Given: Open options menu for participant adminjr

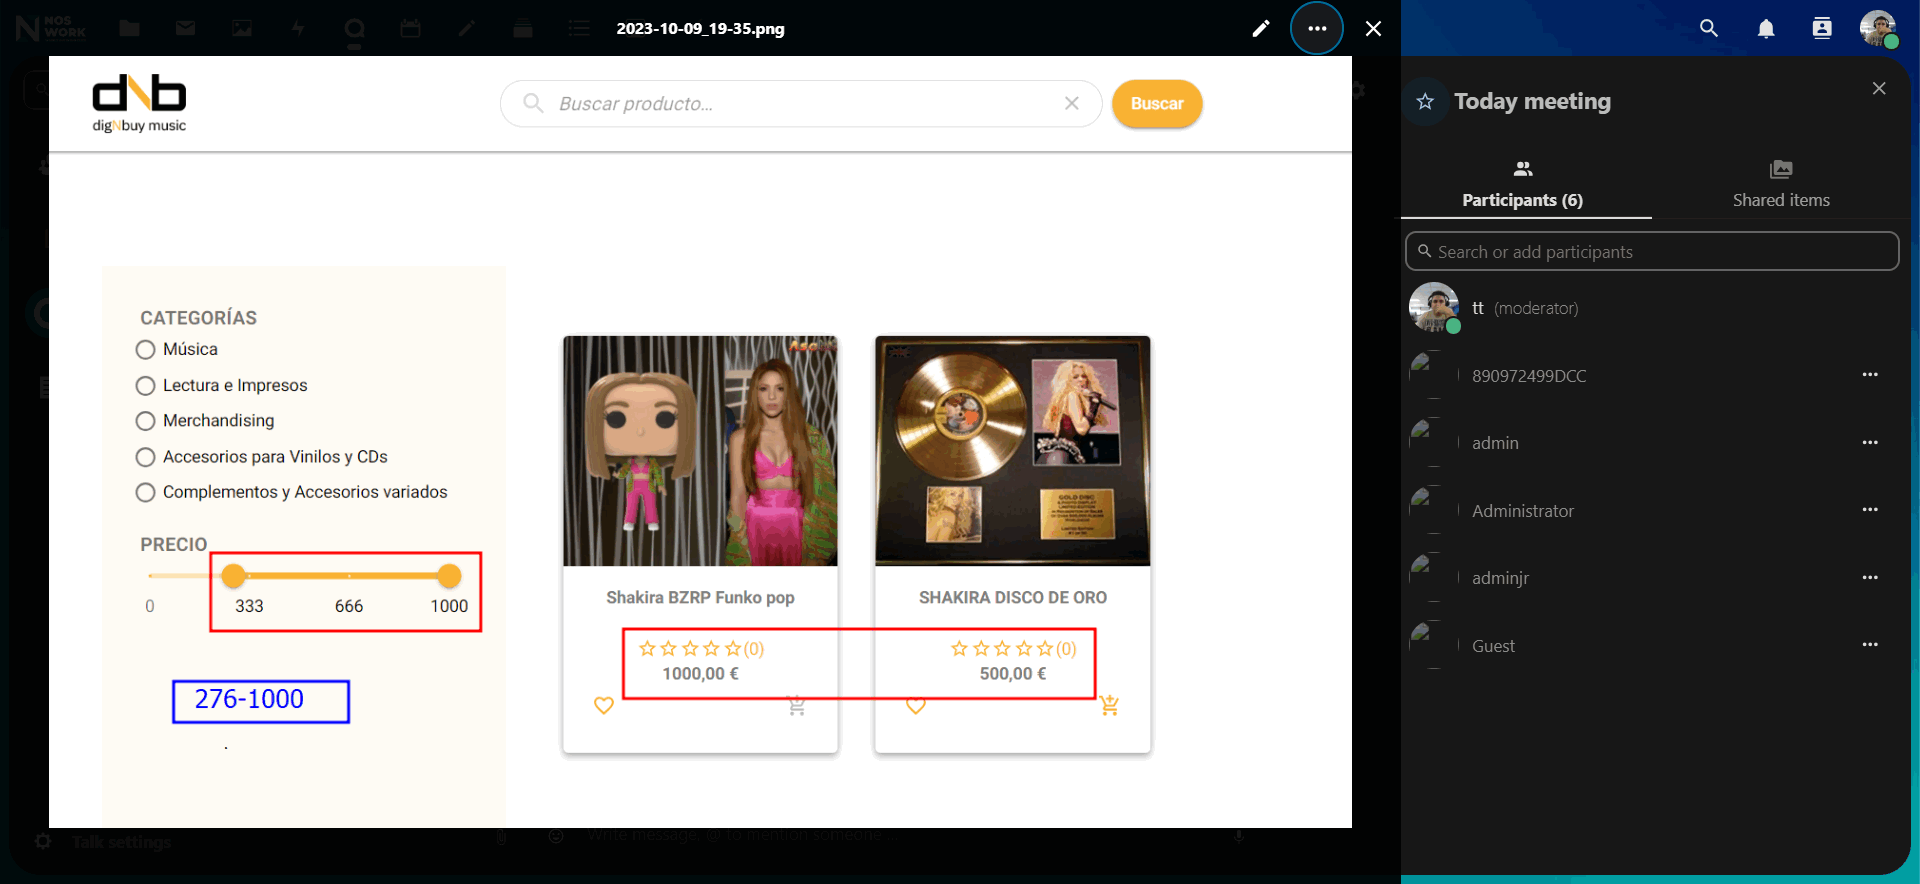Looking at the screenshot, I should [x=1870, y=577].
